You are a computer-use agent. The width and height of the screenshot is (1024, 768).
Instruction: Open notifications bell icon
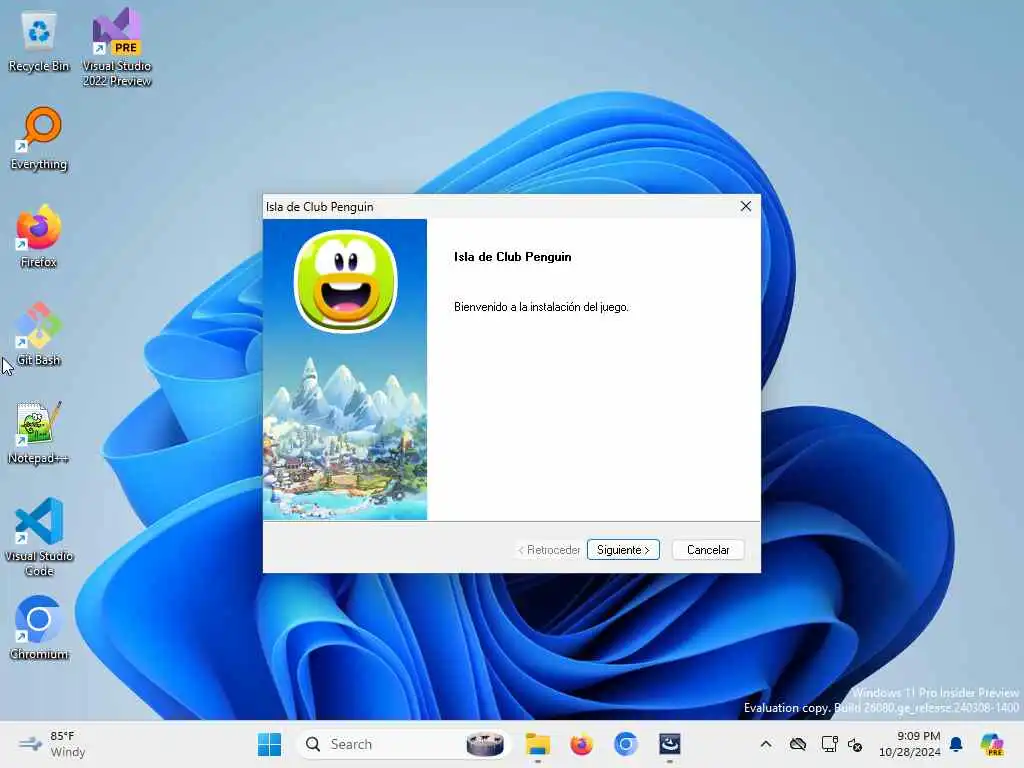pyautogui.click(x=956, y=744)
